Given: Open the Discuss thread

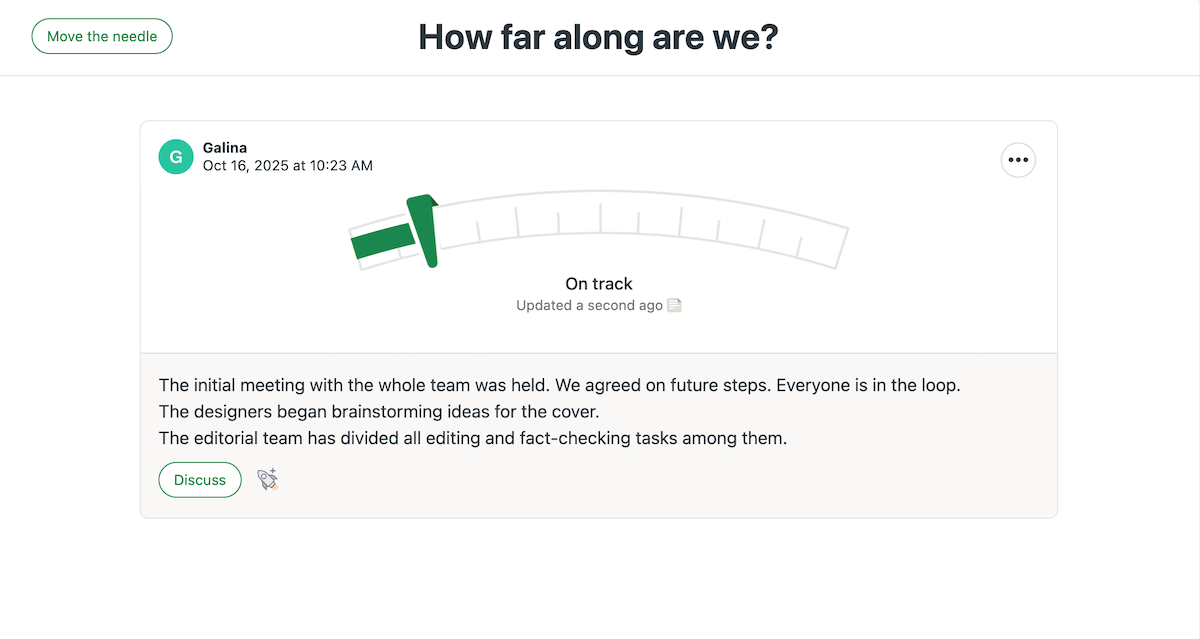Looking at the screenshot, I should pyautogui.click(x=199, y=480).
